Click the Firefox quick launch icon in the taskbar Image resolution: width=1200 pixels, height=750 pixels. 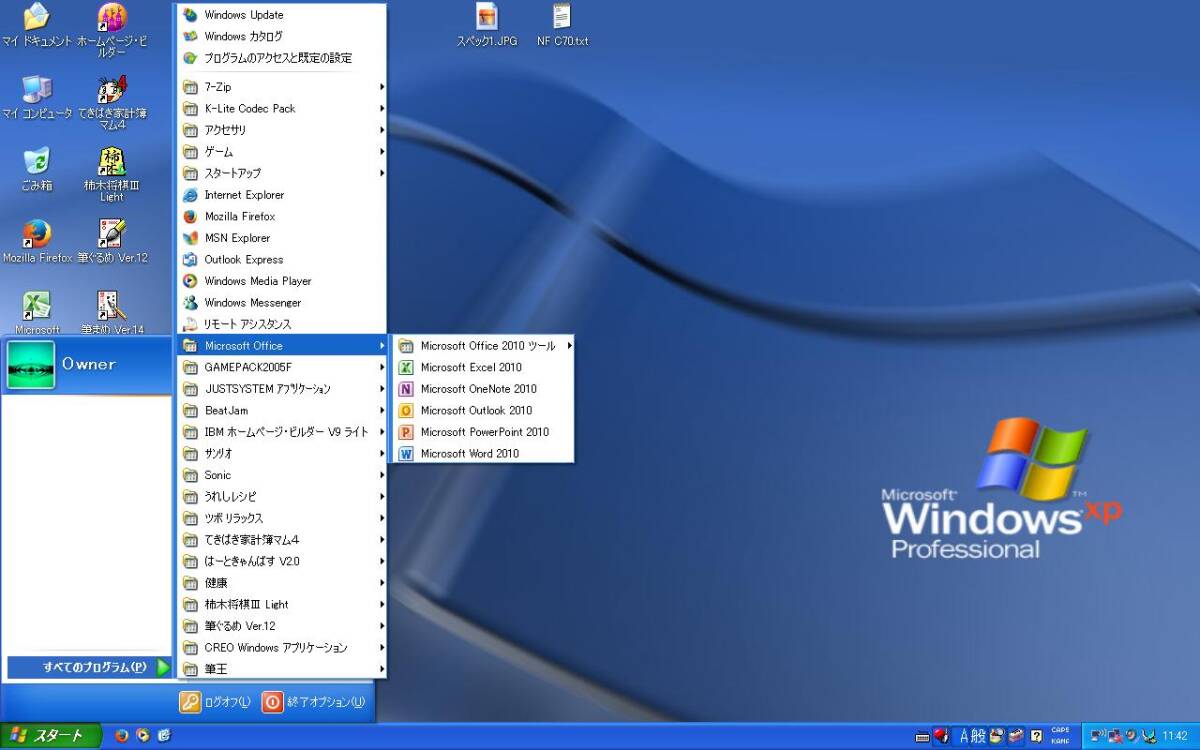[x=122, y=736]
